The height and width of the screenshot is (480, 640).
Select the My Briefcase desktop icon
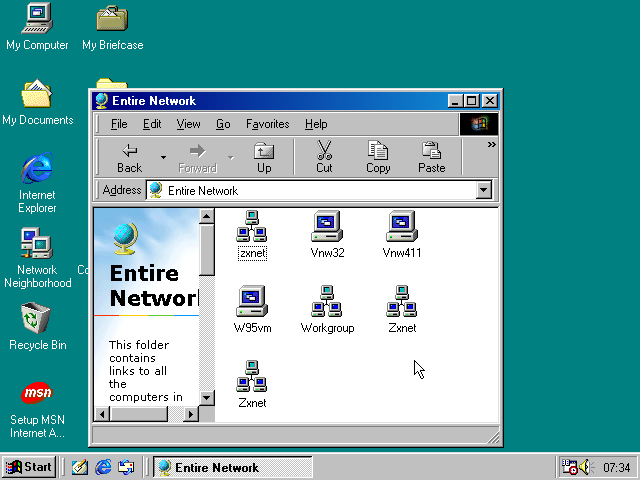coord(112,27)
